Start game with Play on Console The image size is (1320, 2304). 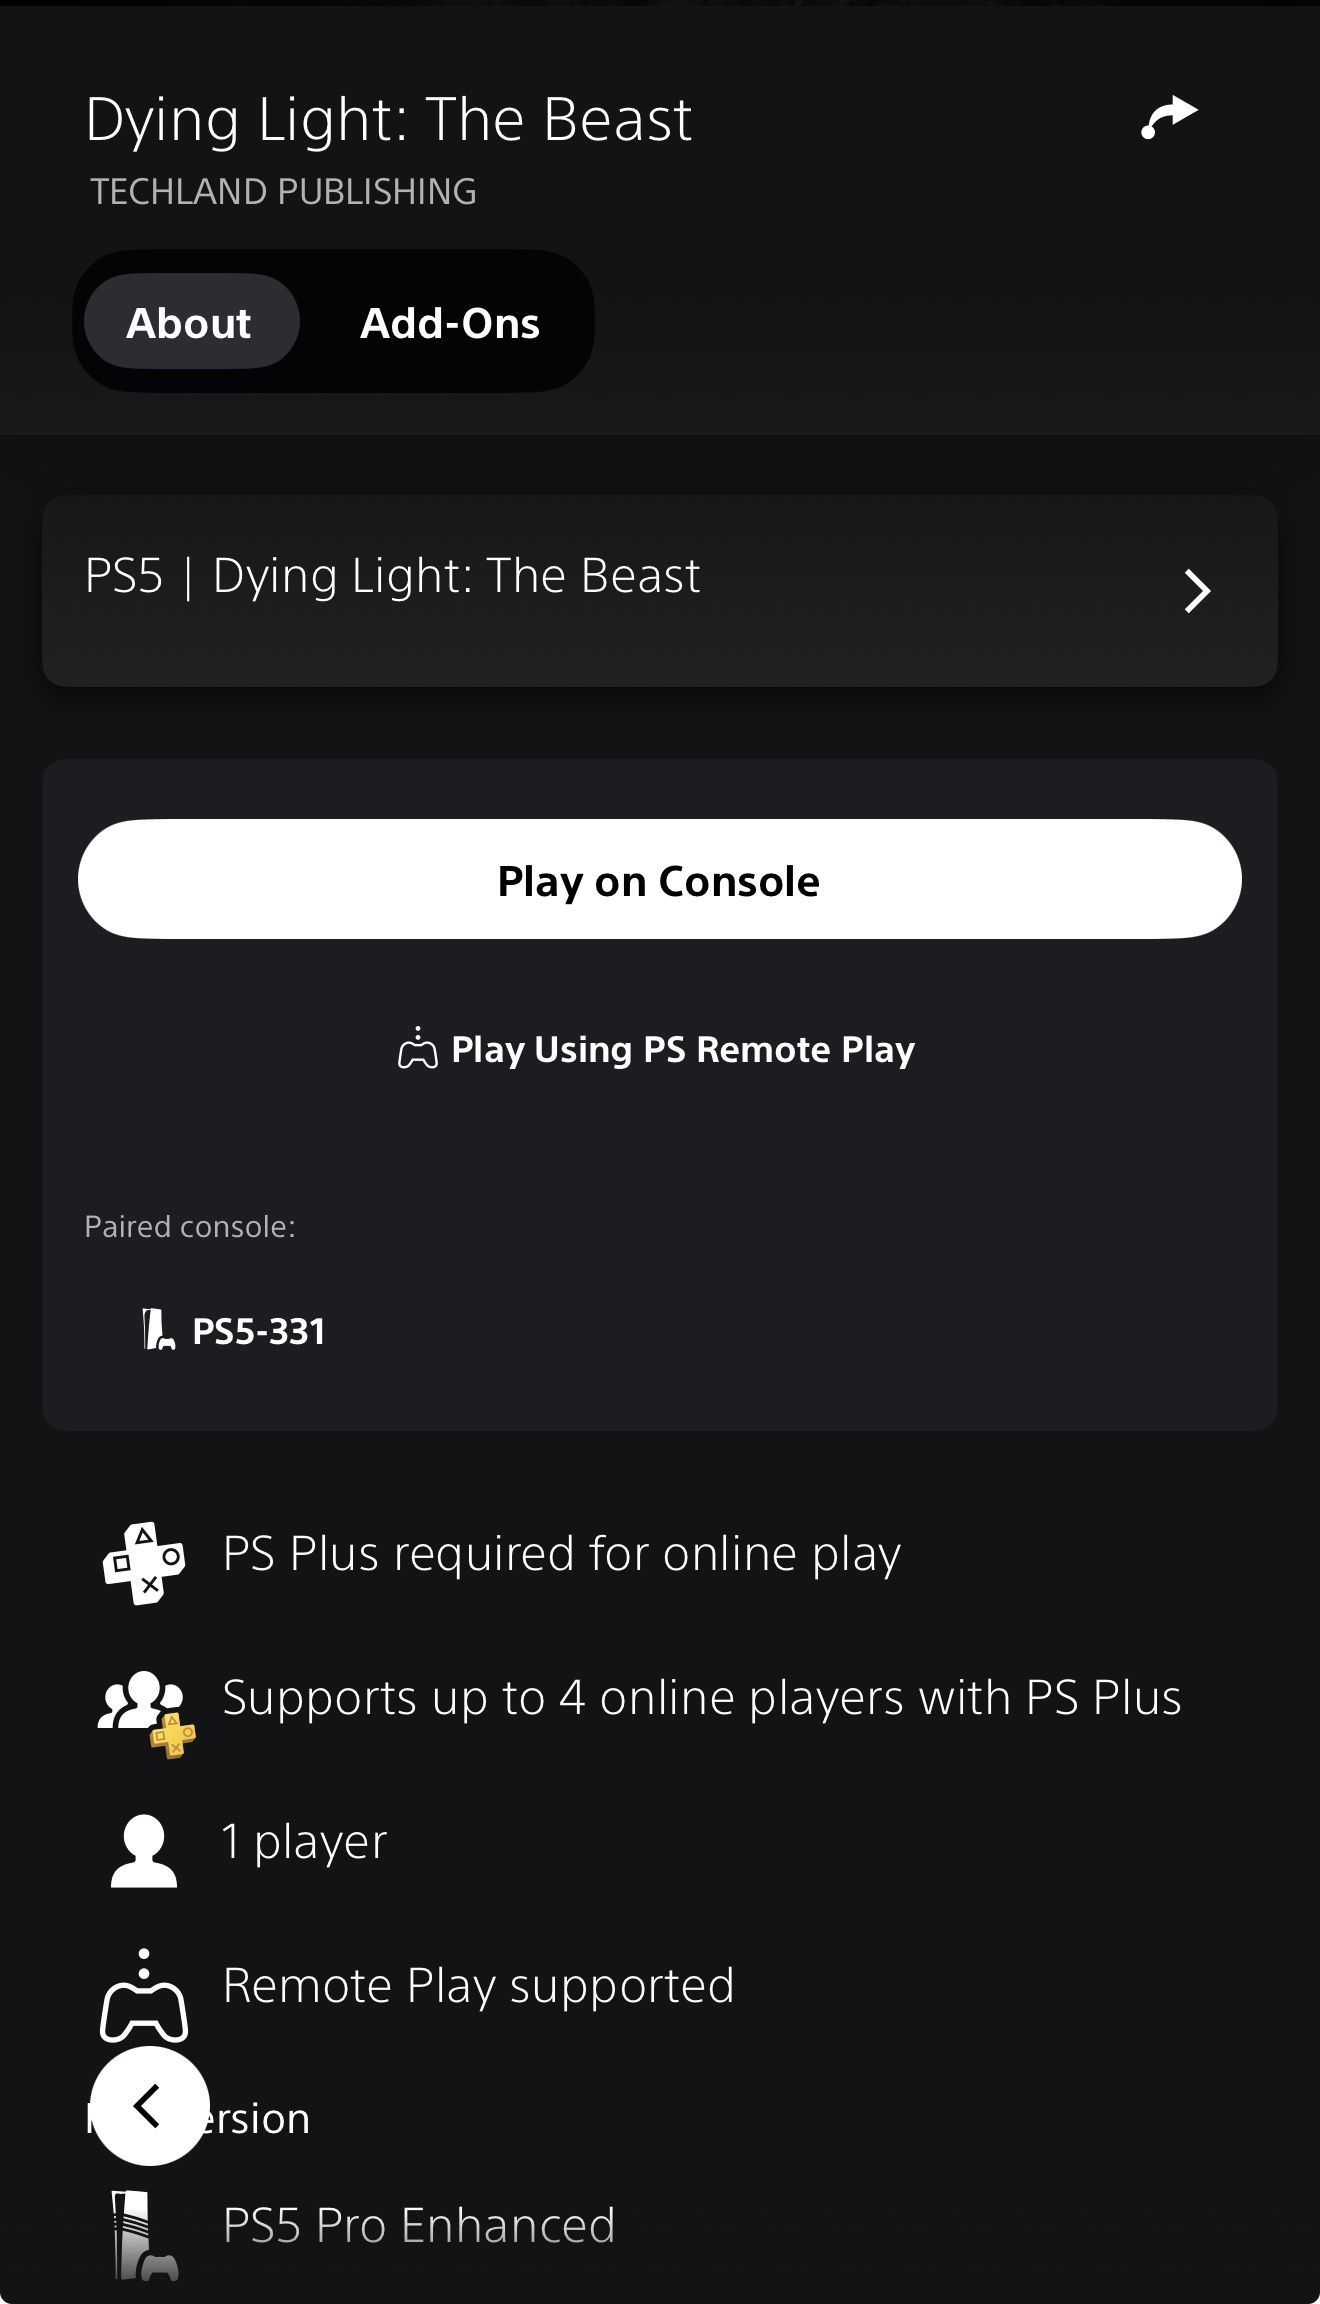660,879
